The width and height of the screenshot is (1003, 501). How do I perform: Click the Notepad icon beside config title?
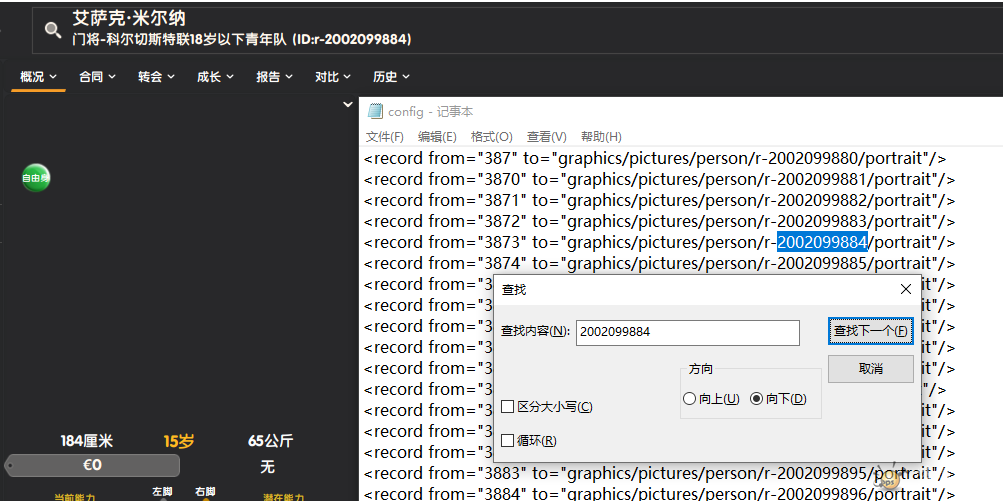click(375, 112)
